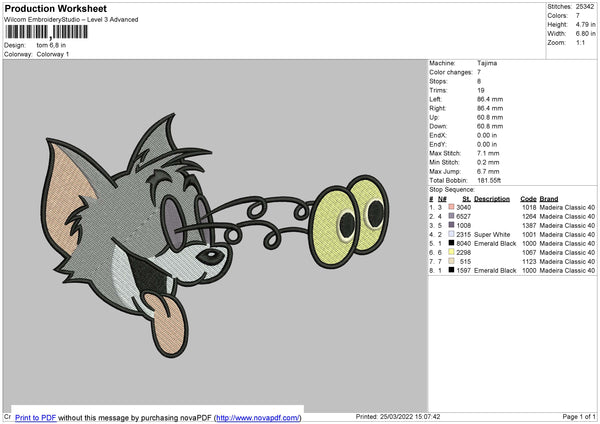600x424 pixels.
Task: Click the Production Worksheet title
Action: [x=55, y=8]
